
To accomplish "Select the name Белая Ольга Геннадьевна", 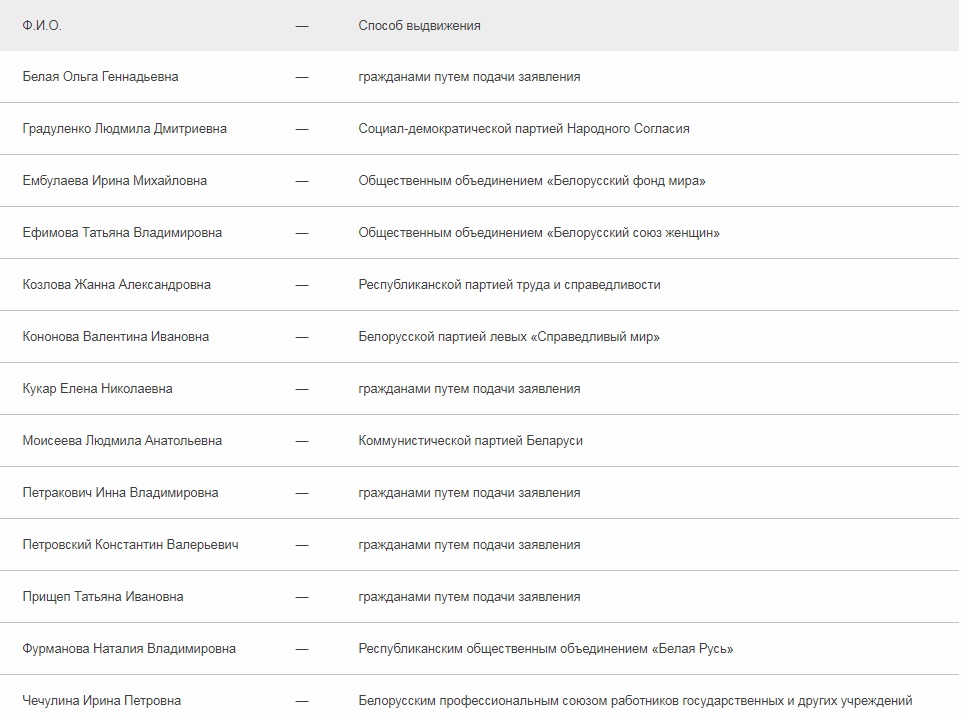I will [x=100, y=77].
